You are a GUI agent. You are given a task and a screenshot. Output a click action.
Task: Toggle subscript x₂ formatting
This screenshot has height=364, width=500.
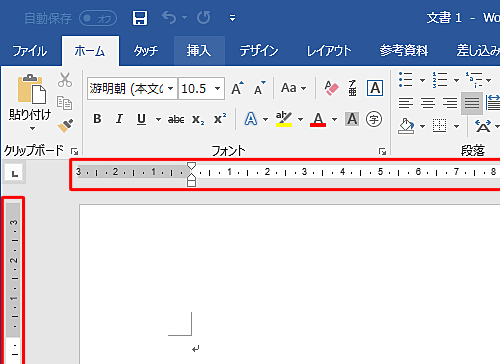click(x=198, y=119)
